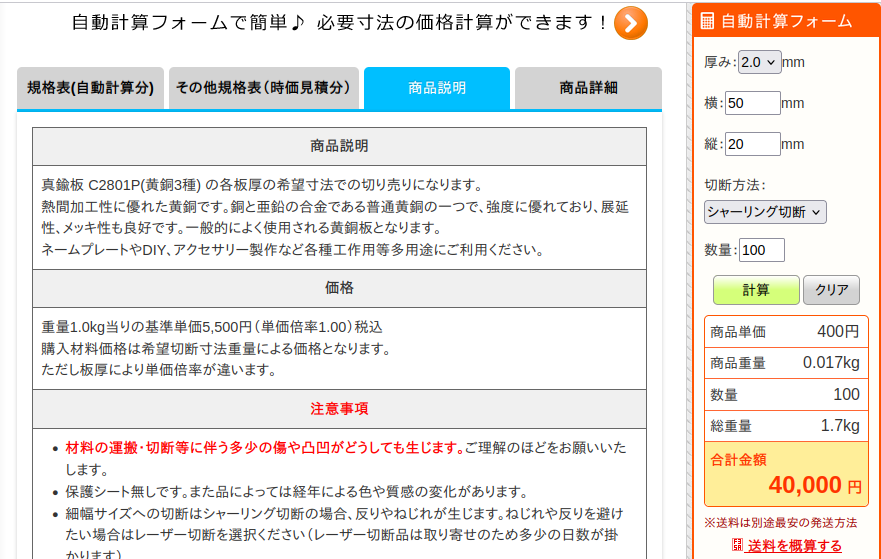This screenshot has height=559, width=881.
Task: Click the 注意事項 heading in red
Action: click(339, 409)
